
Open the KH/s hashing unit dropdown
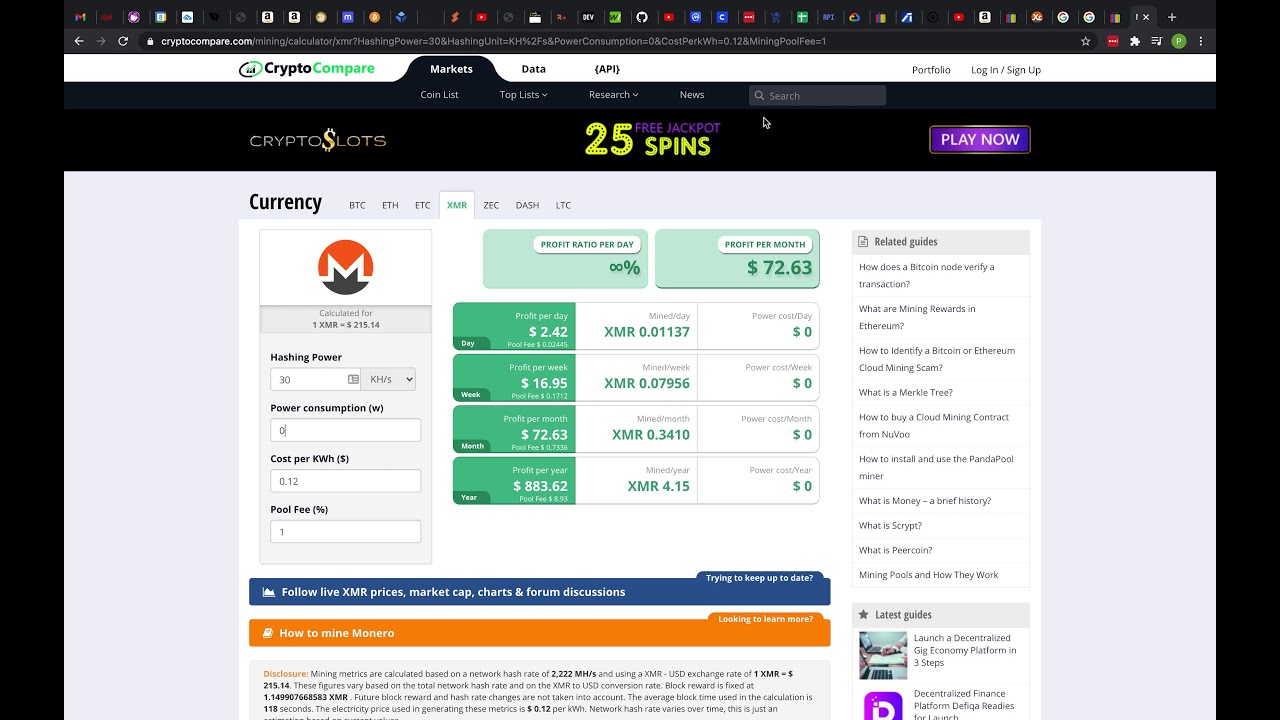coord(388,379)
